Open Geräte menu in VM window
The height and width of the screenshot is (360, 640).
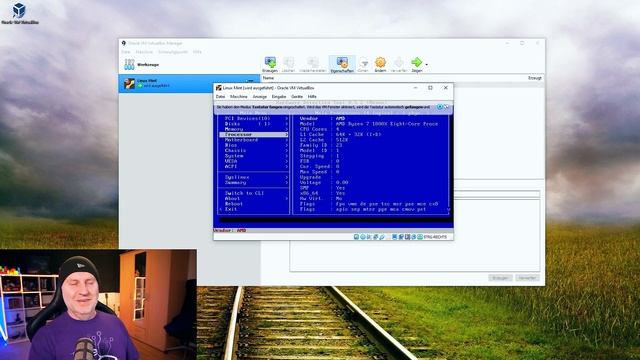(x=297, y=97)
